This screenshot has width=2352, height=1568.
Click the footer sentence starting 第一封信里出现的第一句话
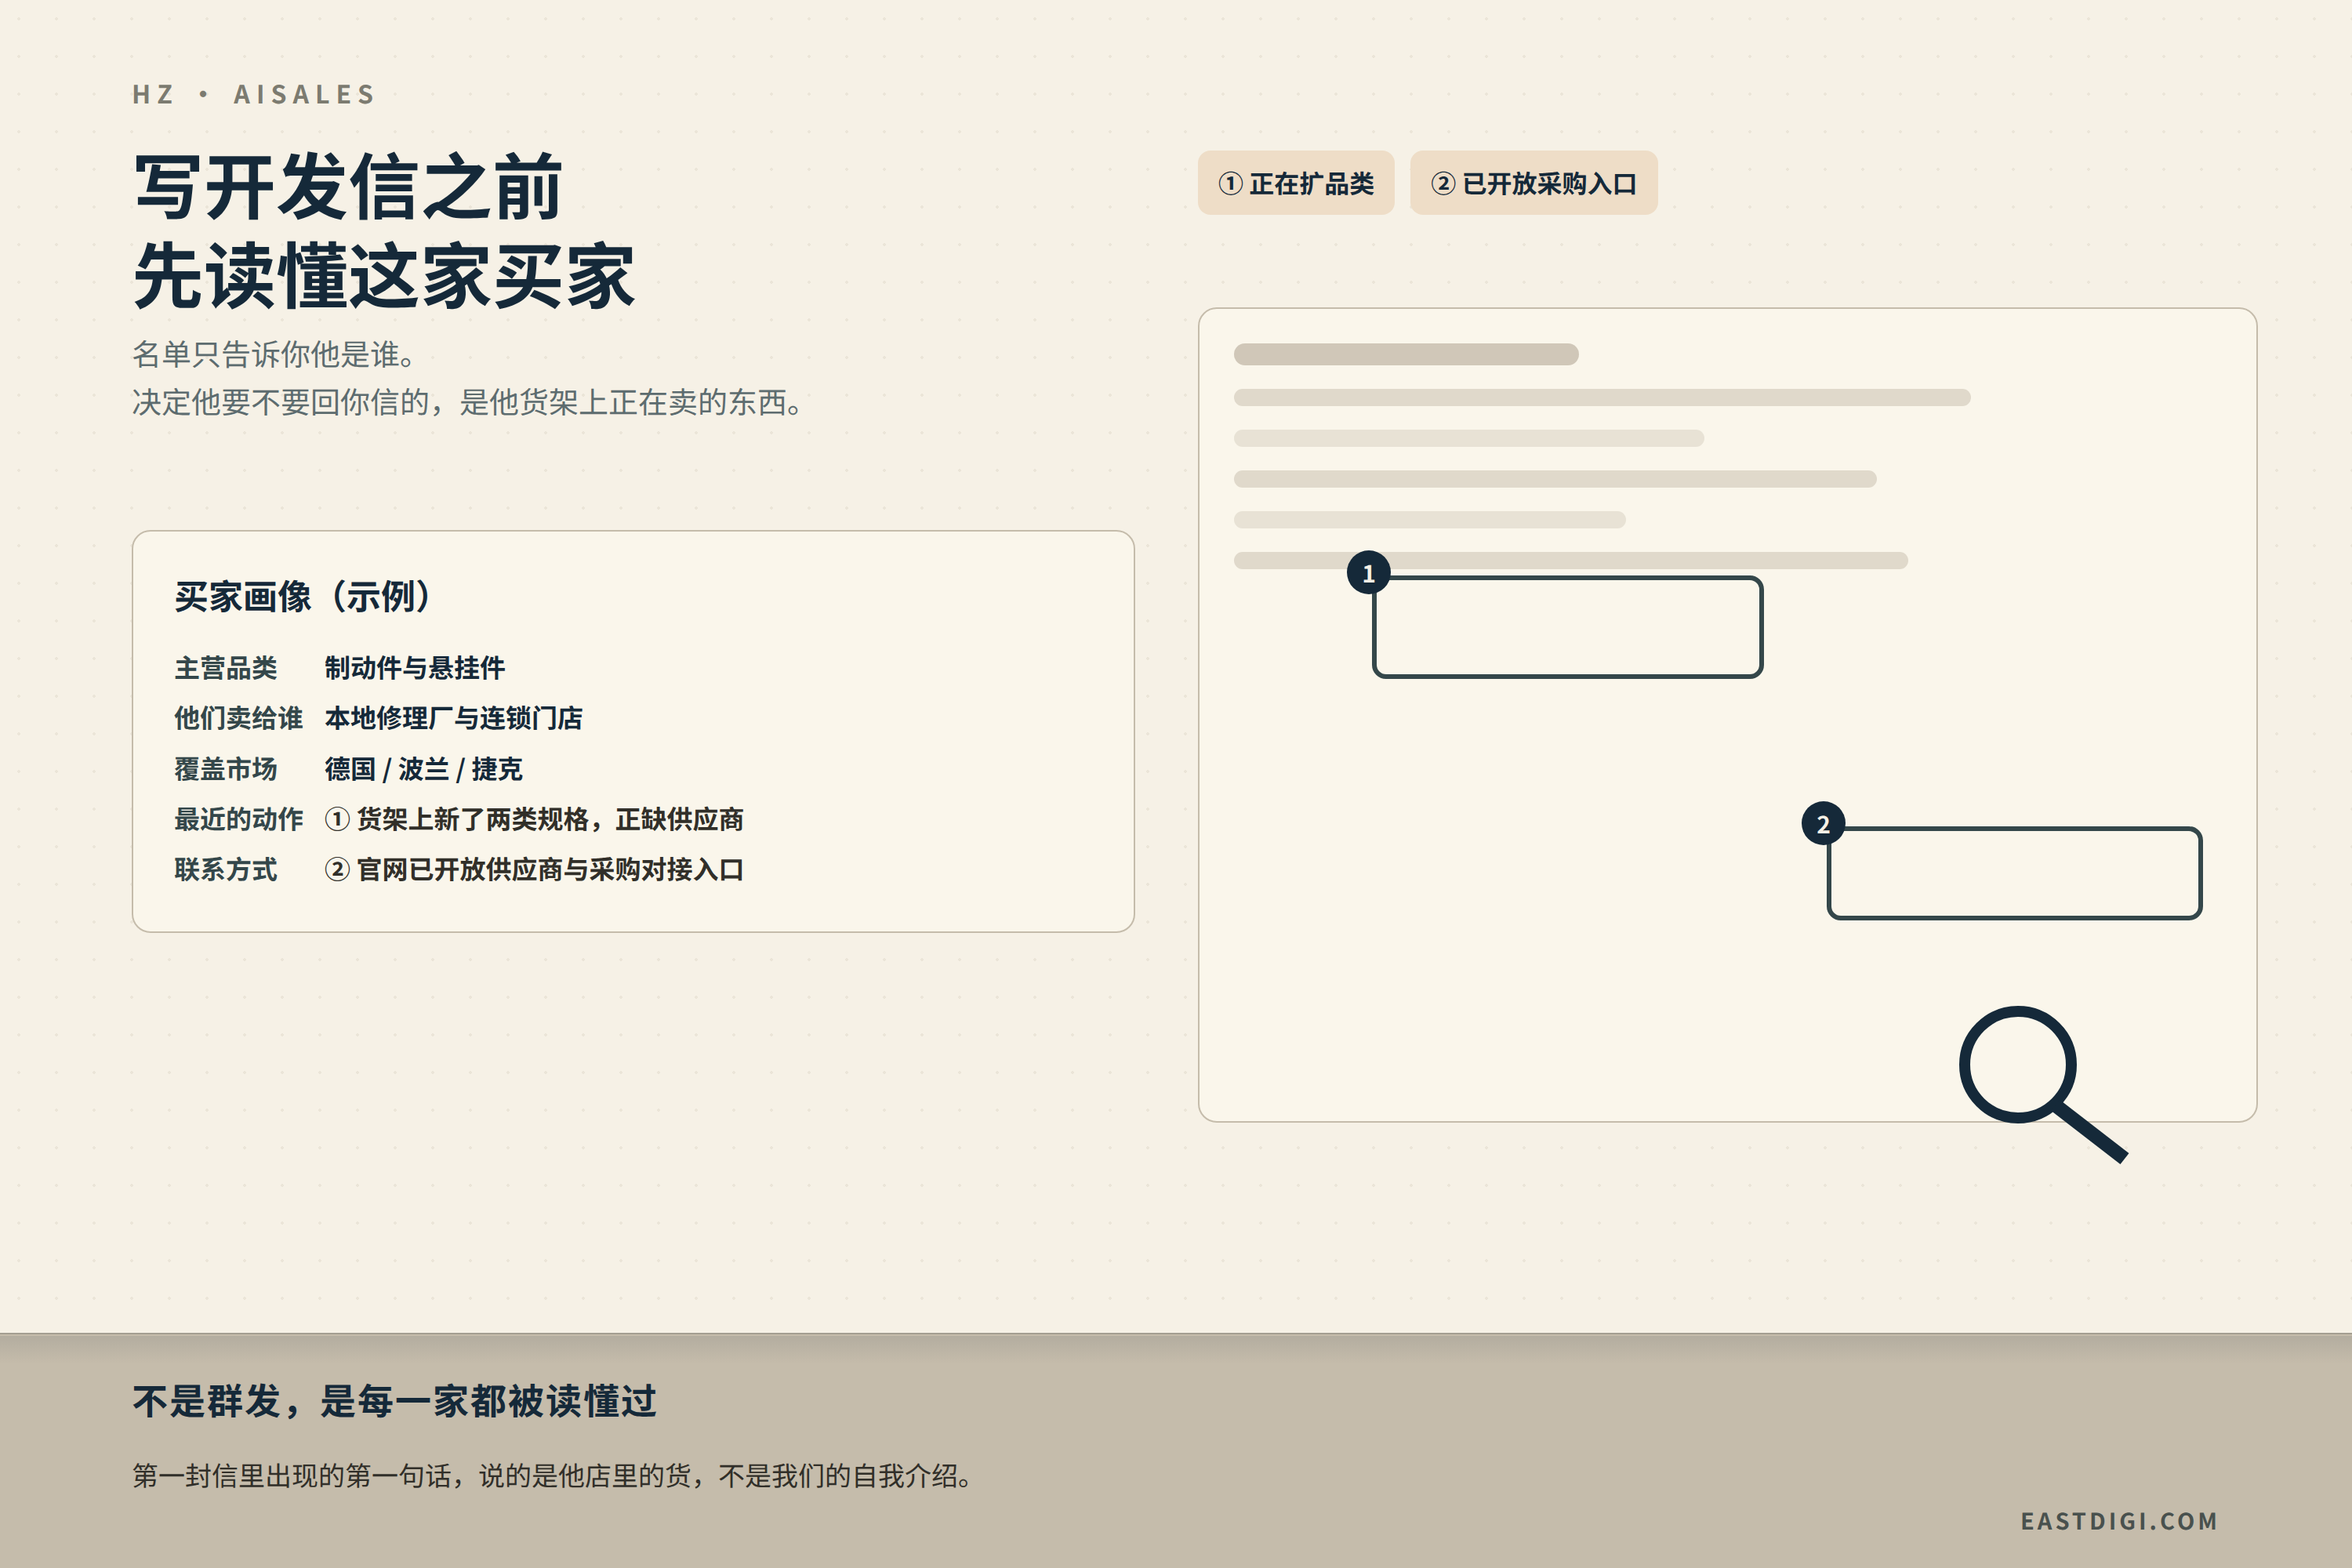click(x=554, y=1476)
